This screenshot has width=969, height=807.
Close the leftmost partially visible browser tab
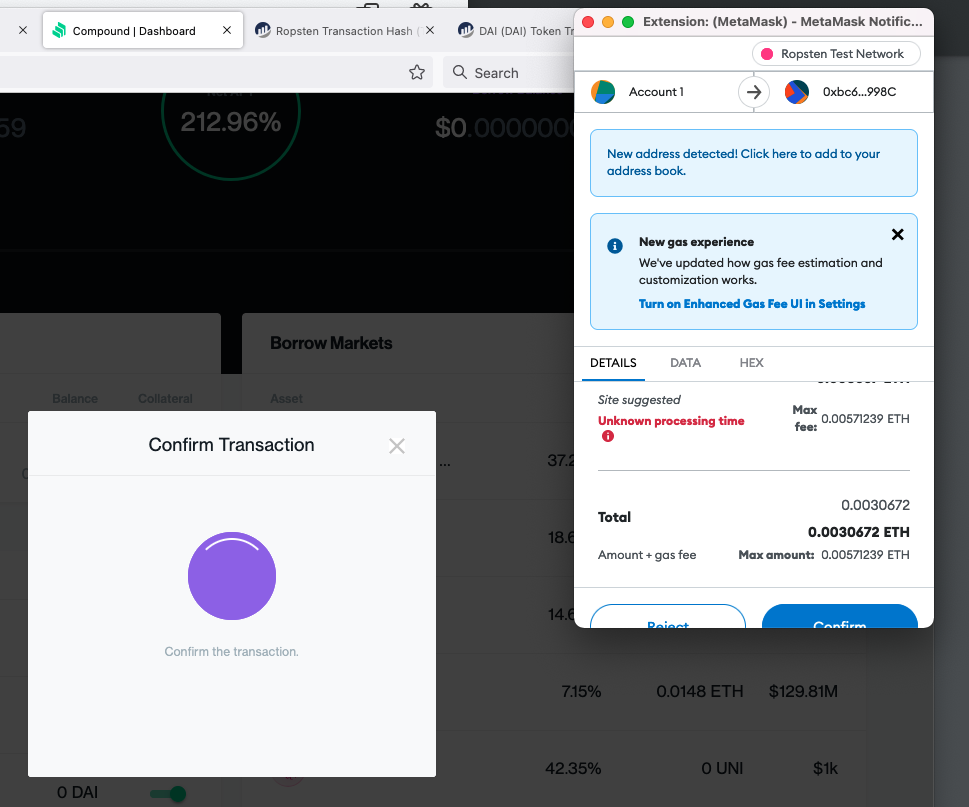pyautogui.click(x=23, y=30)
